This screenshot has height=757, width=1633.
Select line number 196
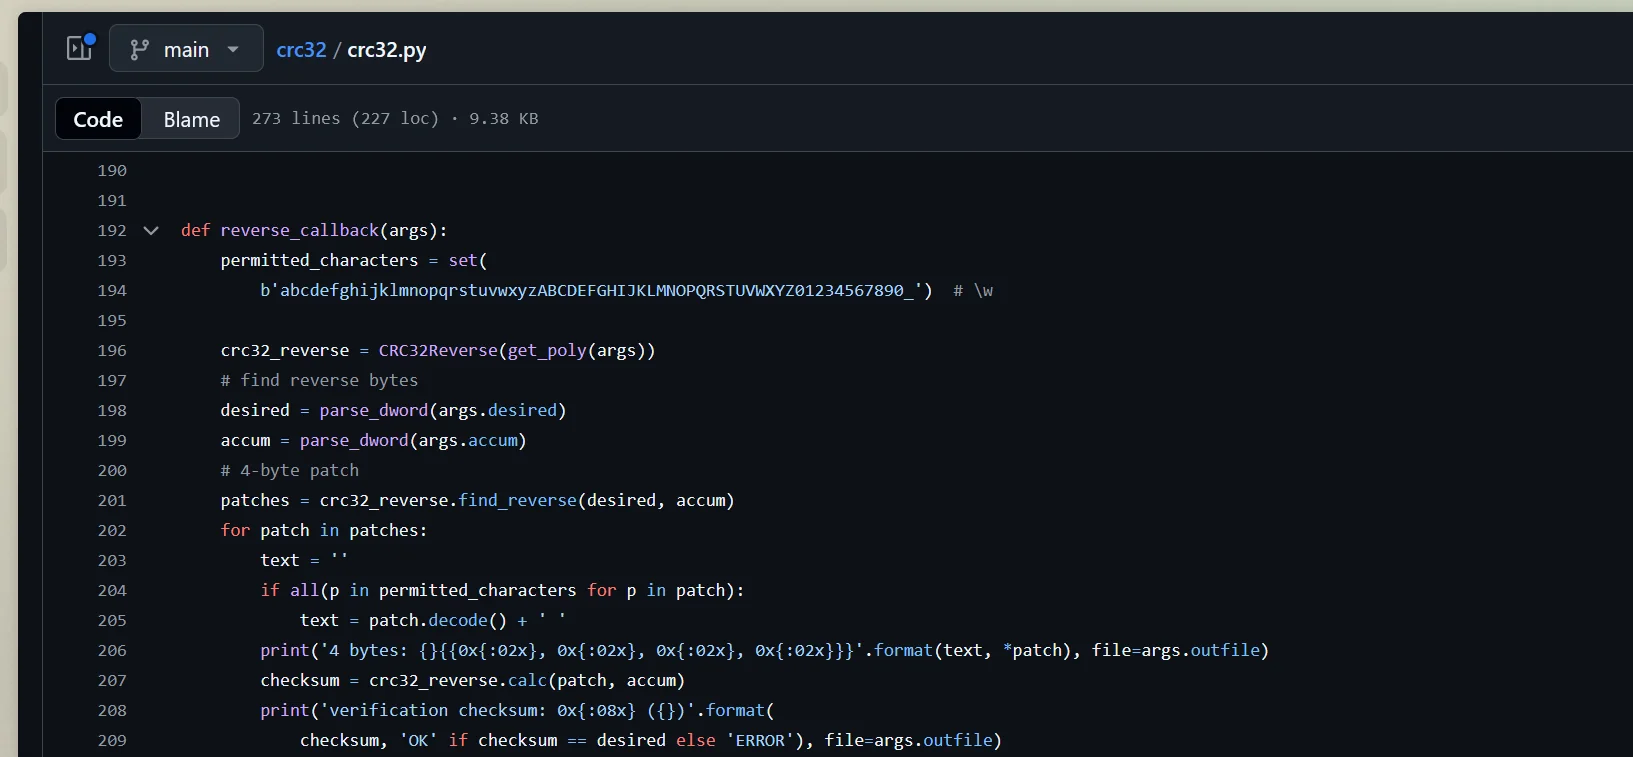point(112,351)
